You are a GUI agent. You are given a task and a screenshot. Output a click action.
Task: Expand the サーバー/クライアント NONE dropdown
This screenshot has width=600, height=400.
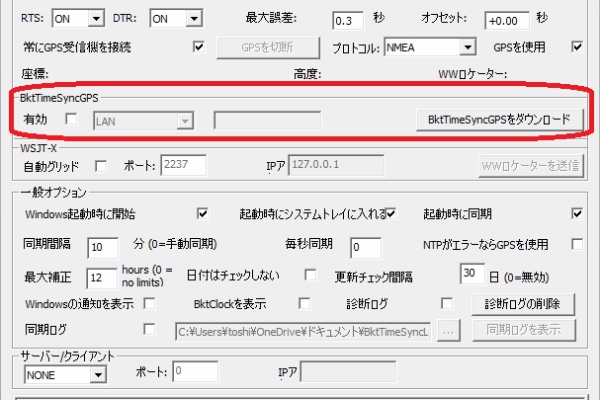tap(97, 374)
